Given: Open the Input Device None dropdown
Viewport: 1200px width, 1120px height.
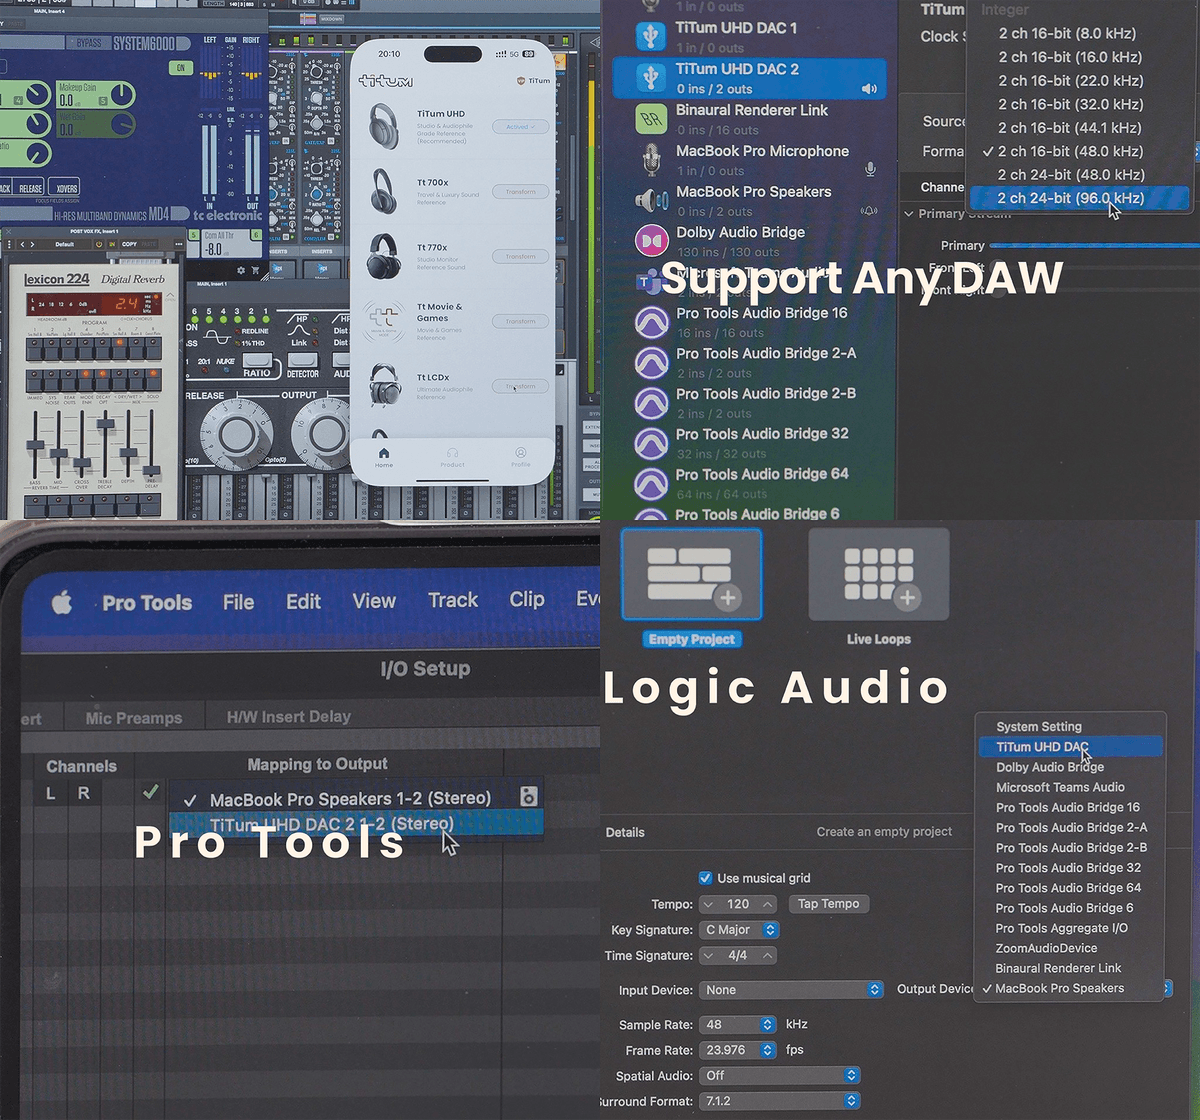Looking at the screenshot, I should coord(791,990).
